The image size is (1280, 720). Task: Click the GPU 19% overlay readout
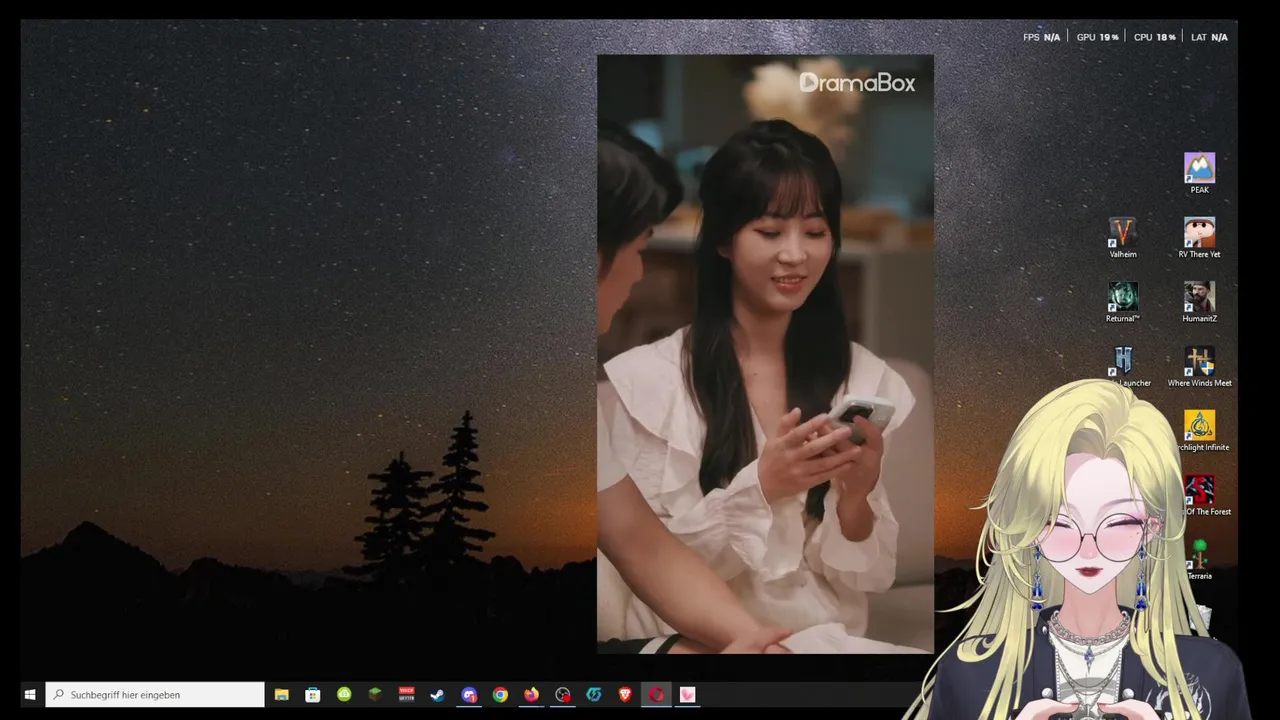[x=1097, y=37]
